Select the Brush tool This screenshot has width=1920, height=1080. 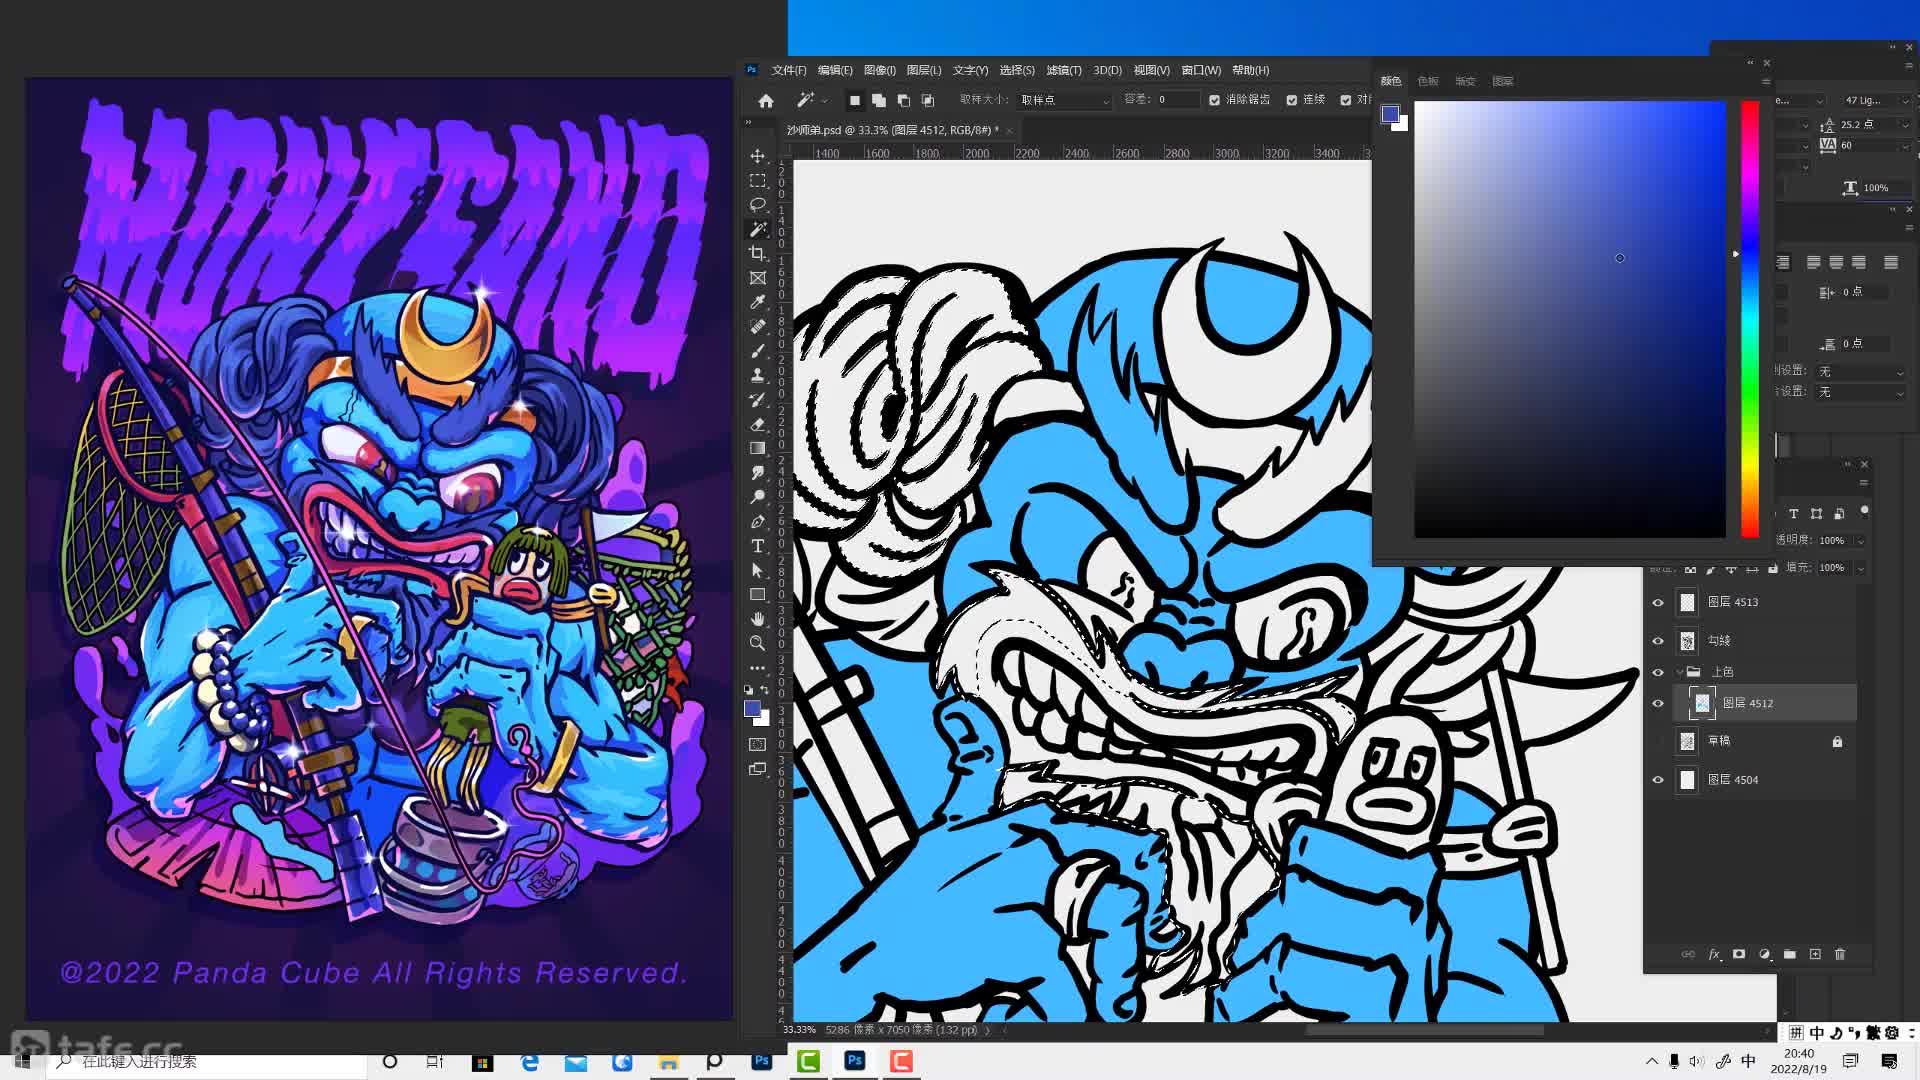[758, 351]
